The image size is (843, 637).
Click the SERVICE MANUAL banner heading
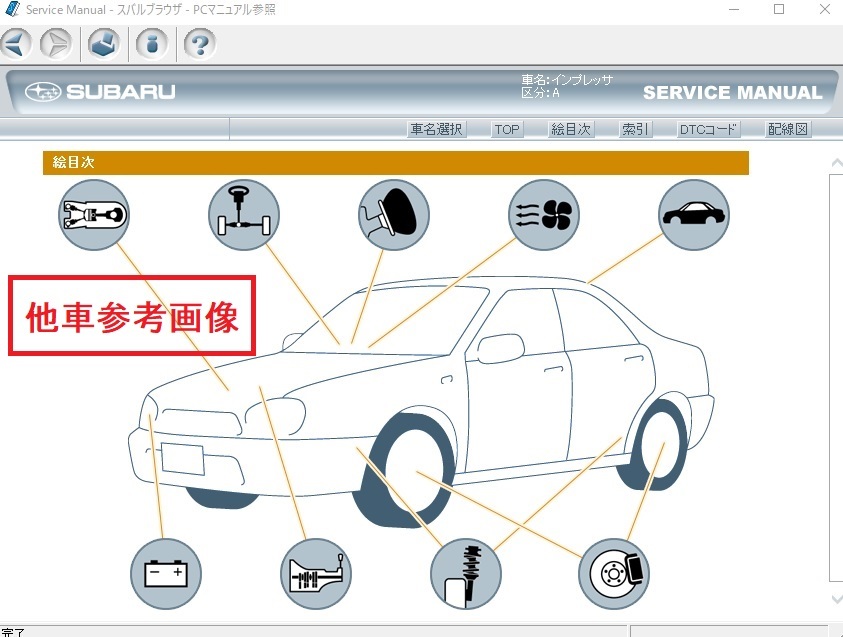point(733,92)
